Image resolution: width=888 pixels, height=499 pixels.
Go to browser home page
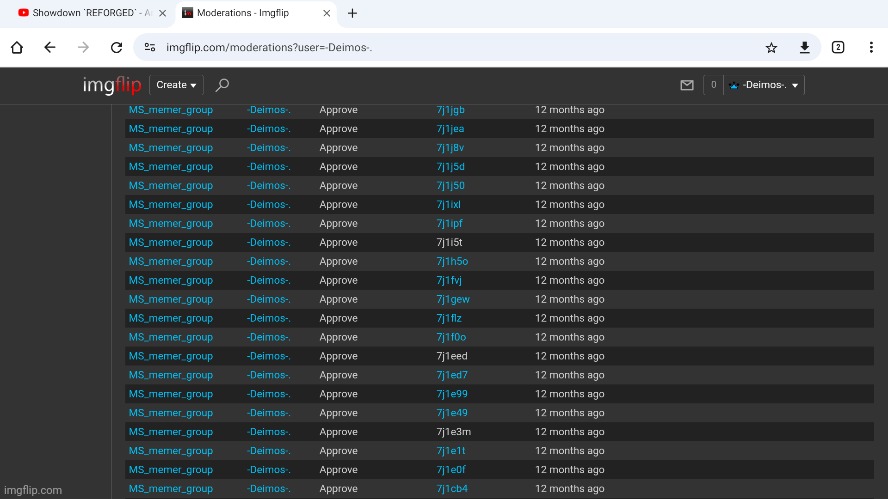pos(17,48)
